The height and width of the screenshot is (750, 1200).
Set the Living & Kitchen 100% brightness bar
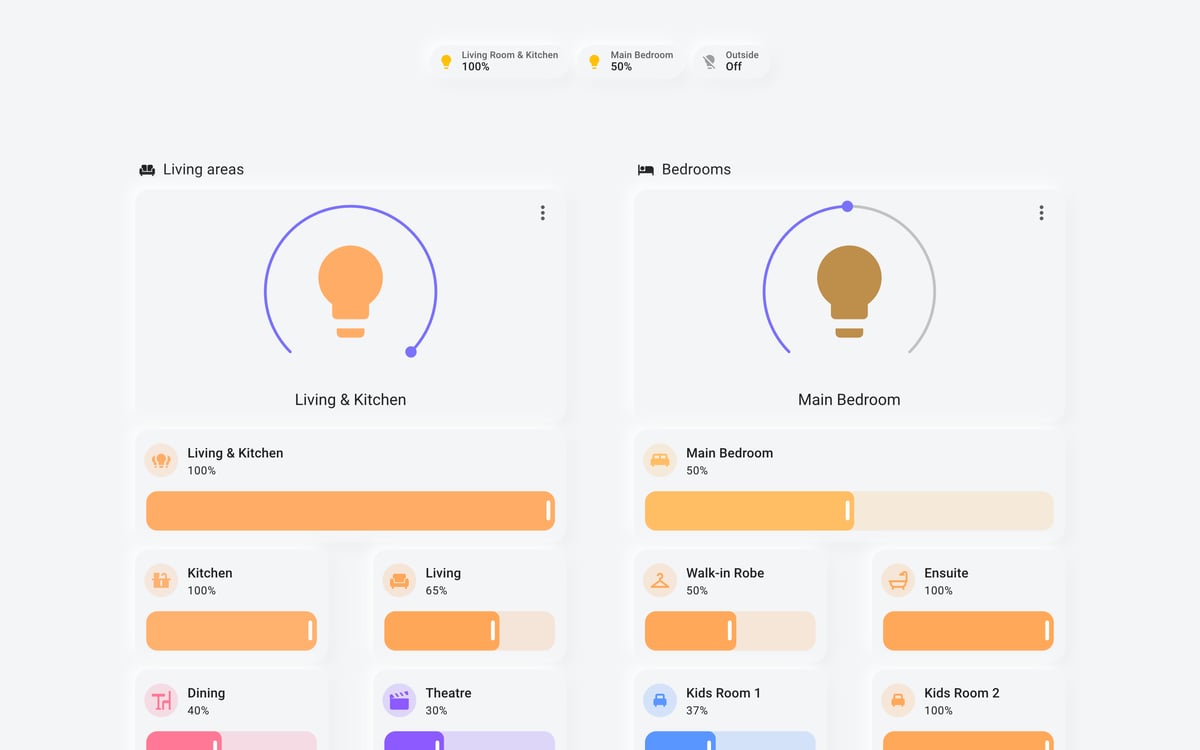click(x=350, y=511)
